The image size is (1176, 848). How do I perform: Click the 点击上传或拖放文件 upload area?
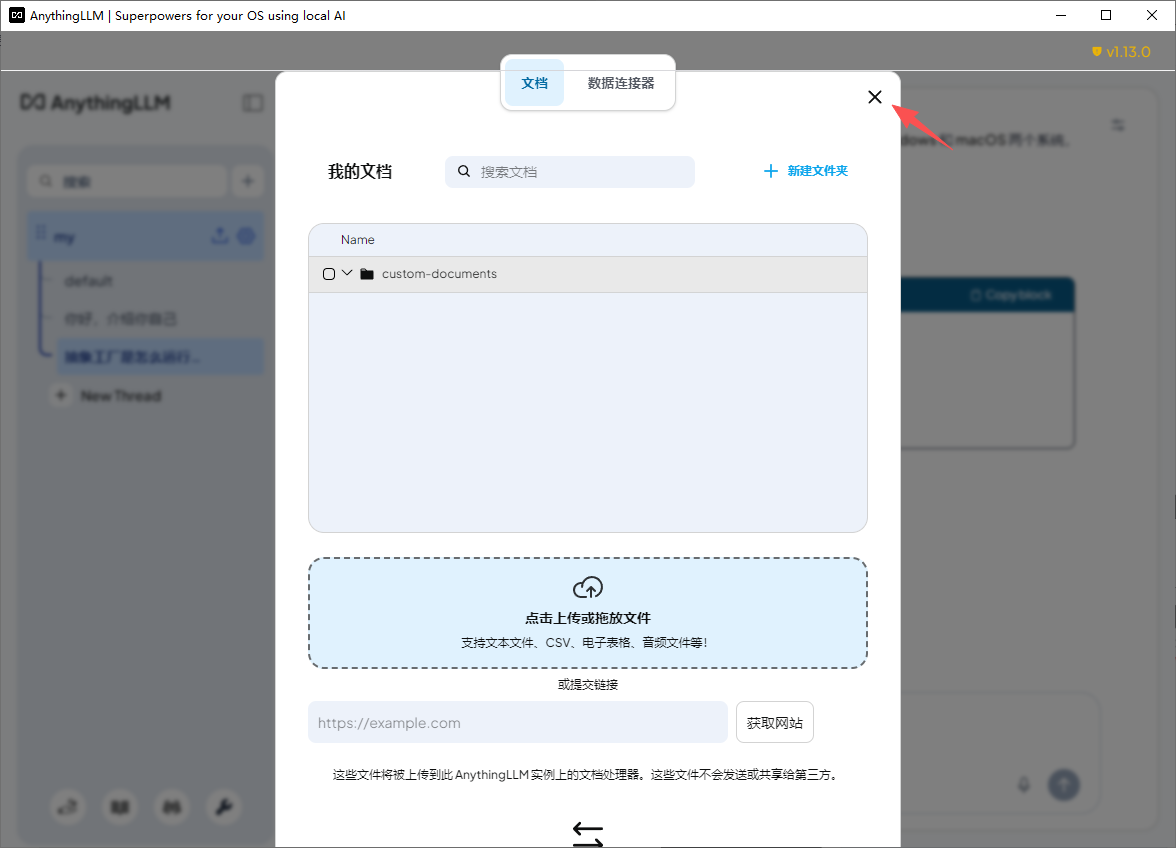(x=588, y=613)
